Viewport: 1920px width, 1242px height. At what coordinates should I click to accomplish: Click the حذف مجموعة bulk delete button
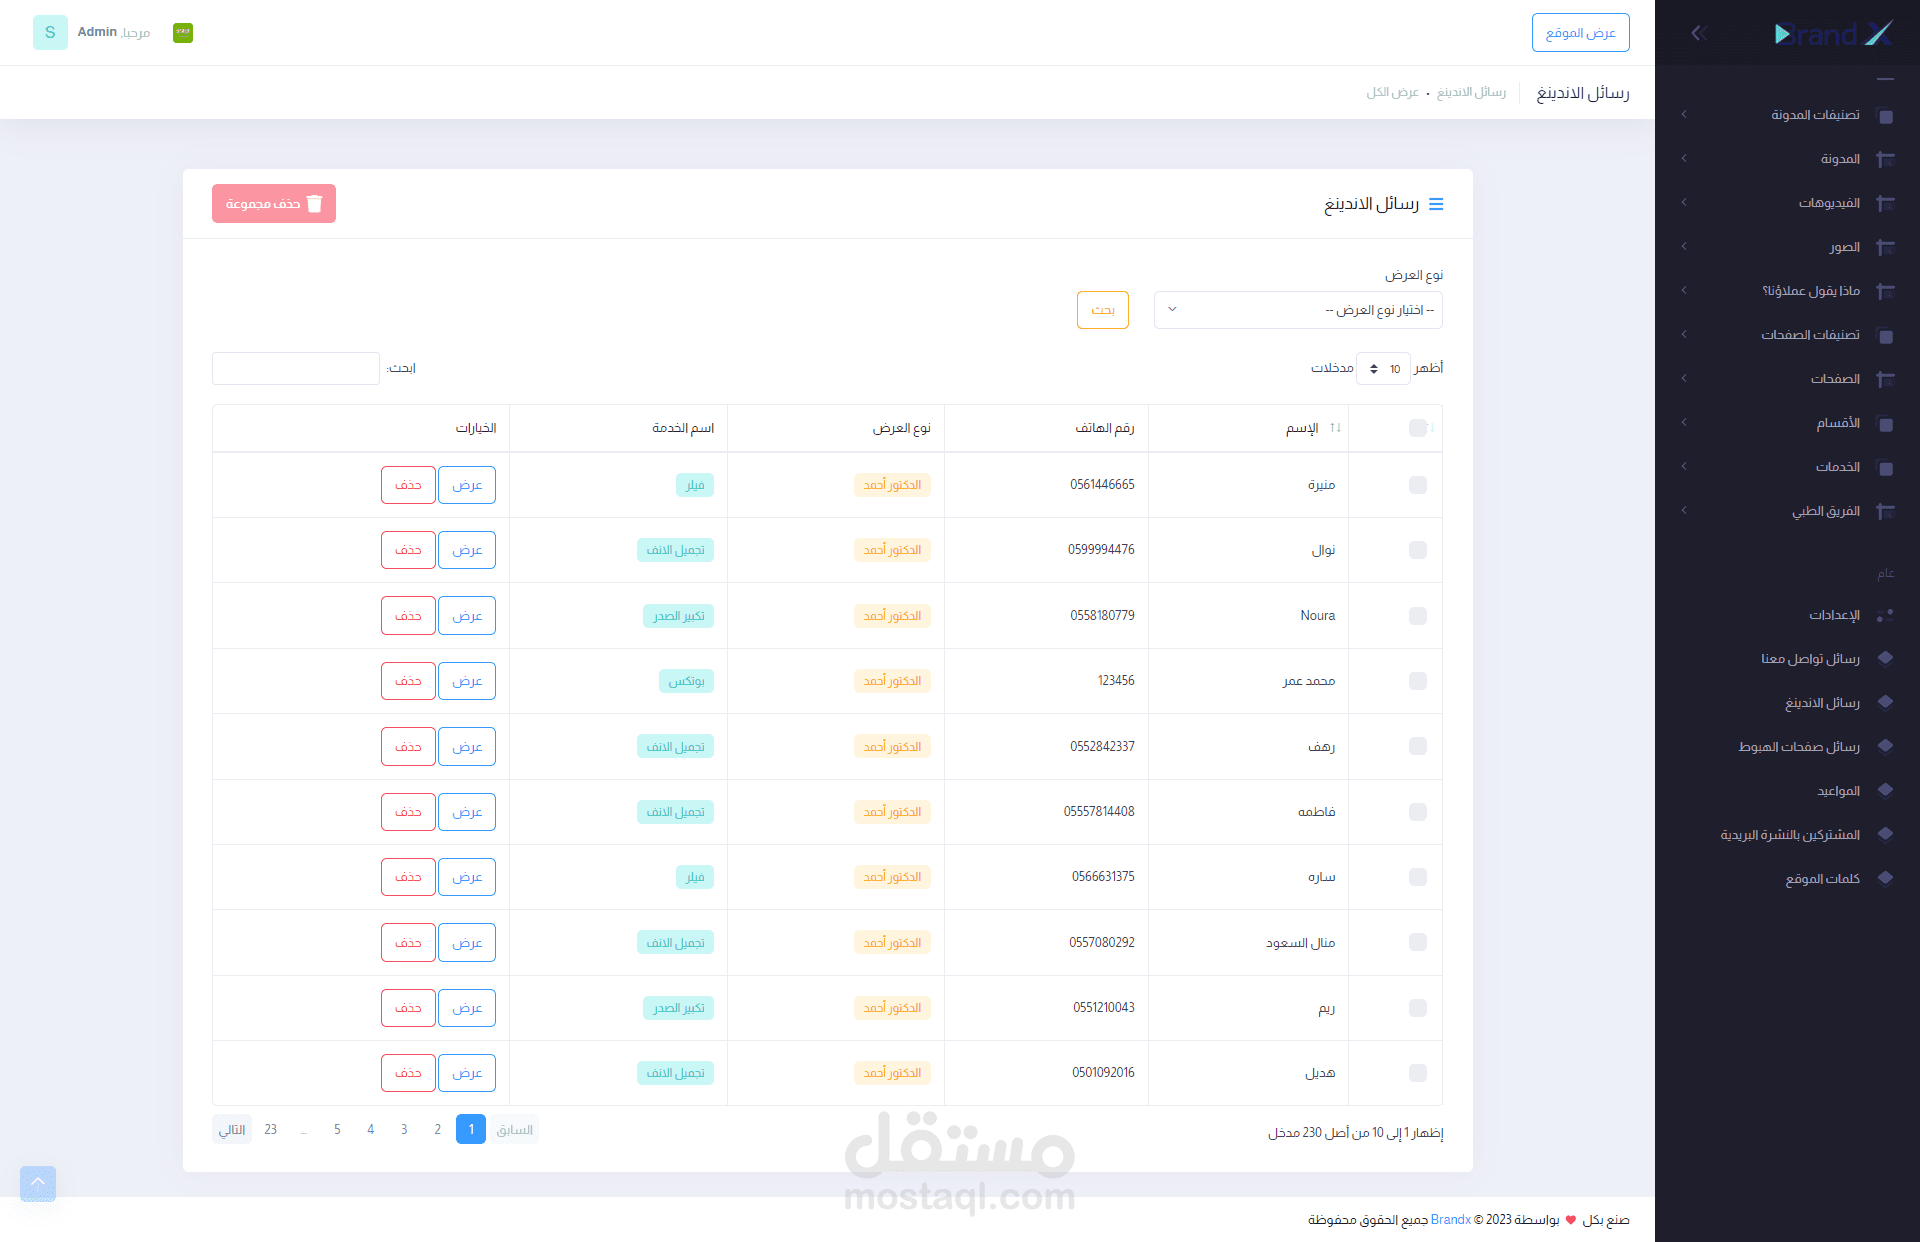coord(273,204)
